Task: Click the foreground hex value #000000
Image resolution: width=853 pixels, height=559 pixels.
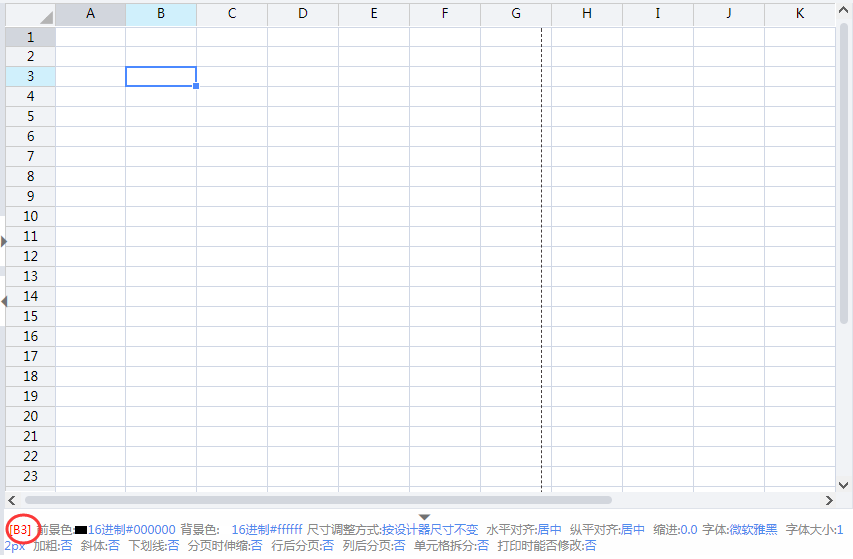Action: click(x=132, y=530)
